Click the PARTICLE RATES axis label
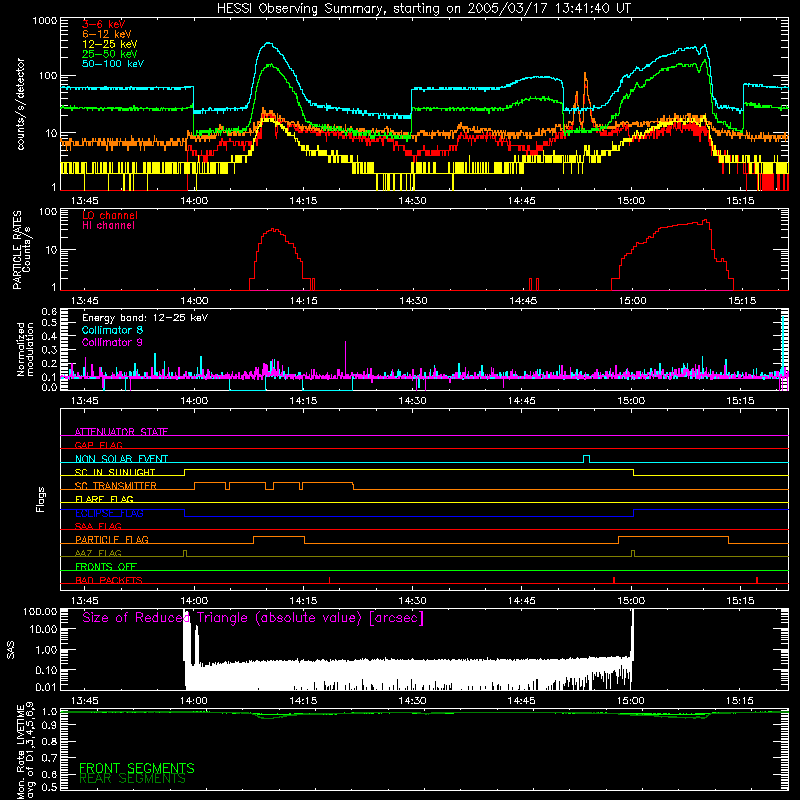The width and height of the screenshot is (800, 800). coord(21,250)
